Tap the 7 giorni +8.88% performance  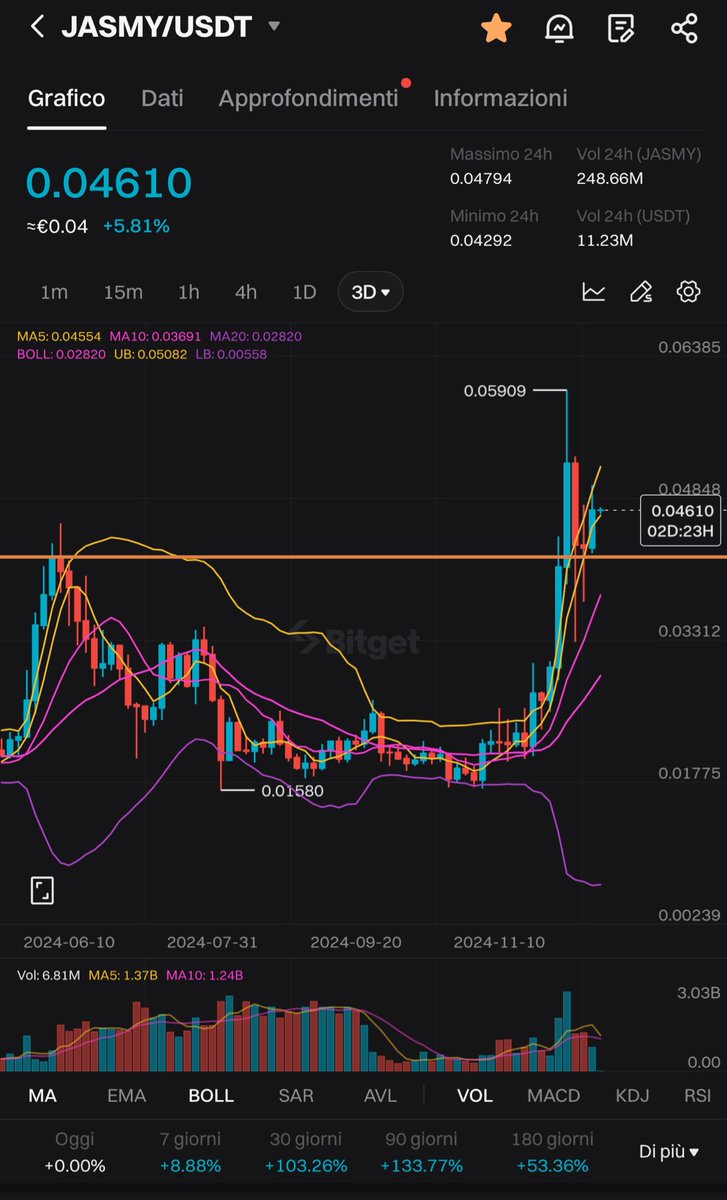point(190,1152)
